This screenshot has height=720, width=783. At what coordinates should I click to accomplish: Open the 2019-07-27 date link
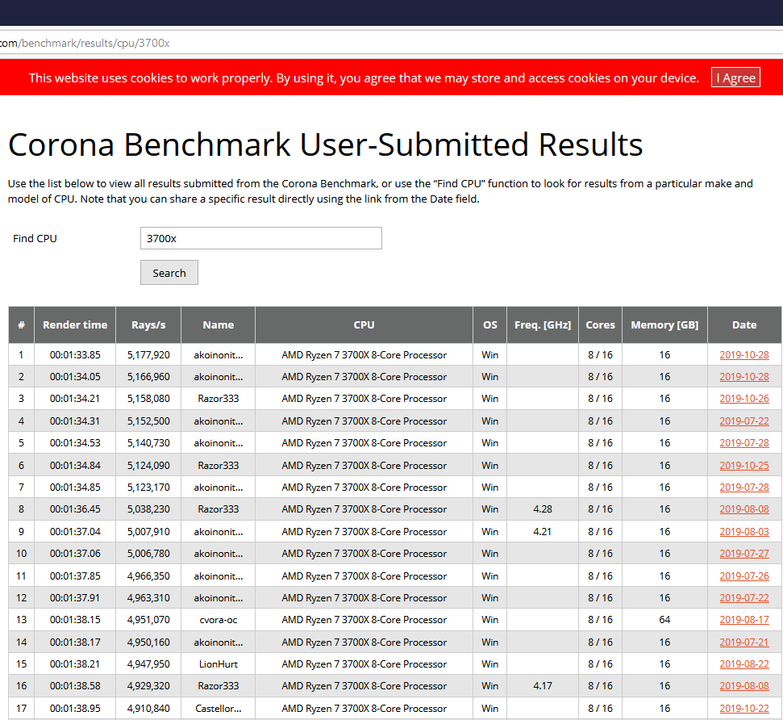[744, 554]
